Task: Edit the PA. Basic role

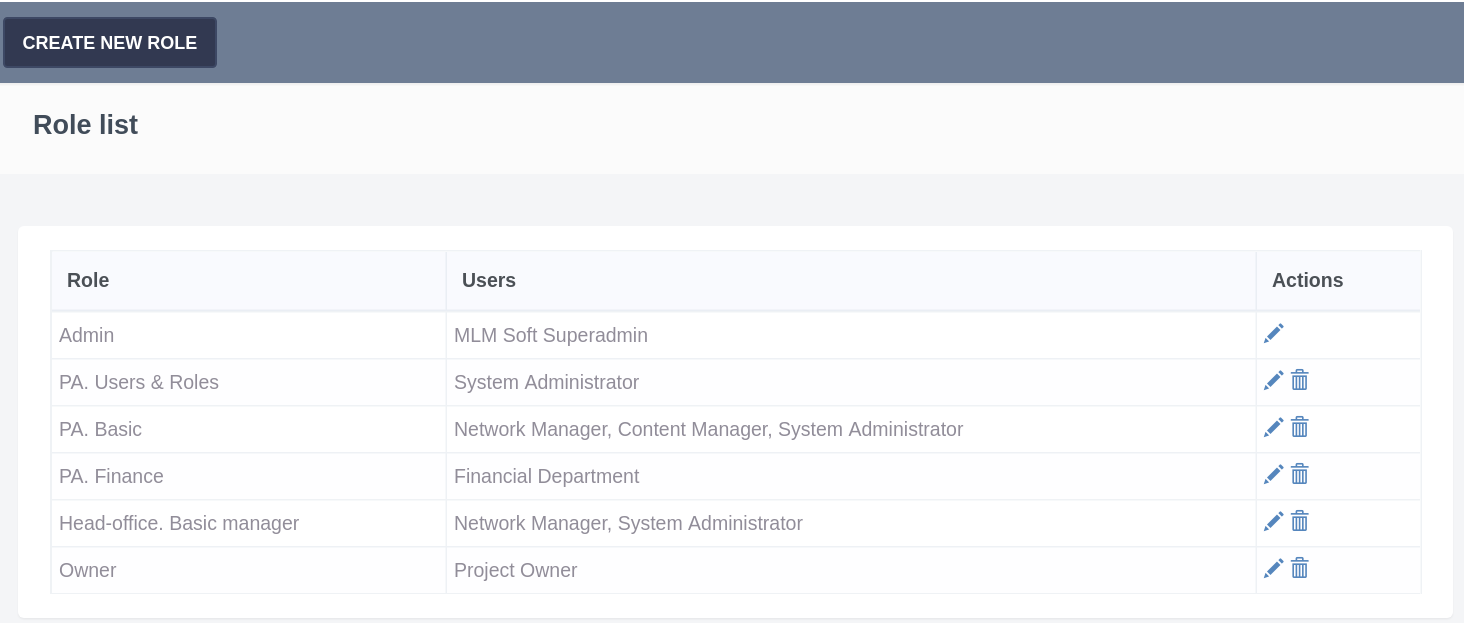Action: click(x=1273, y=428)
